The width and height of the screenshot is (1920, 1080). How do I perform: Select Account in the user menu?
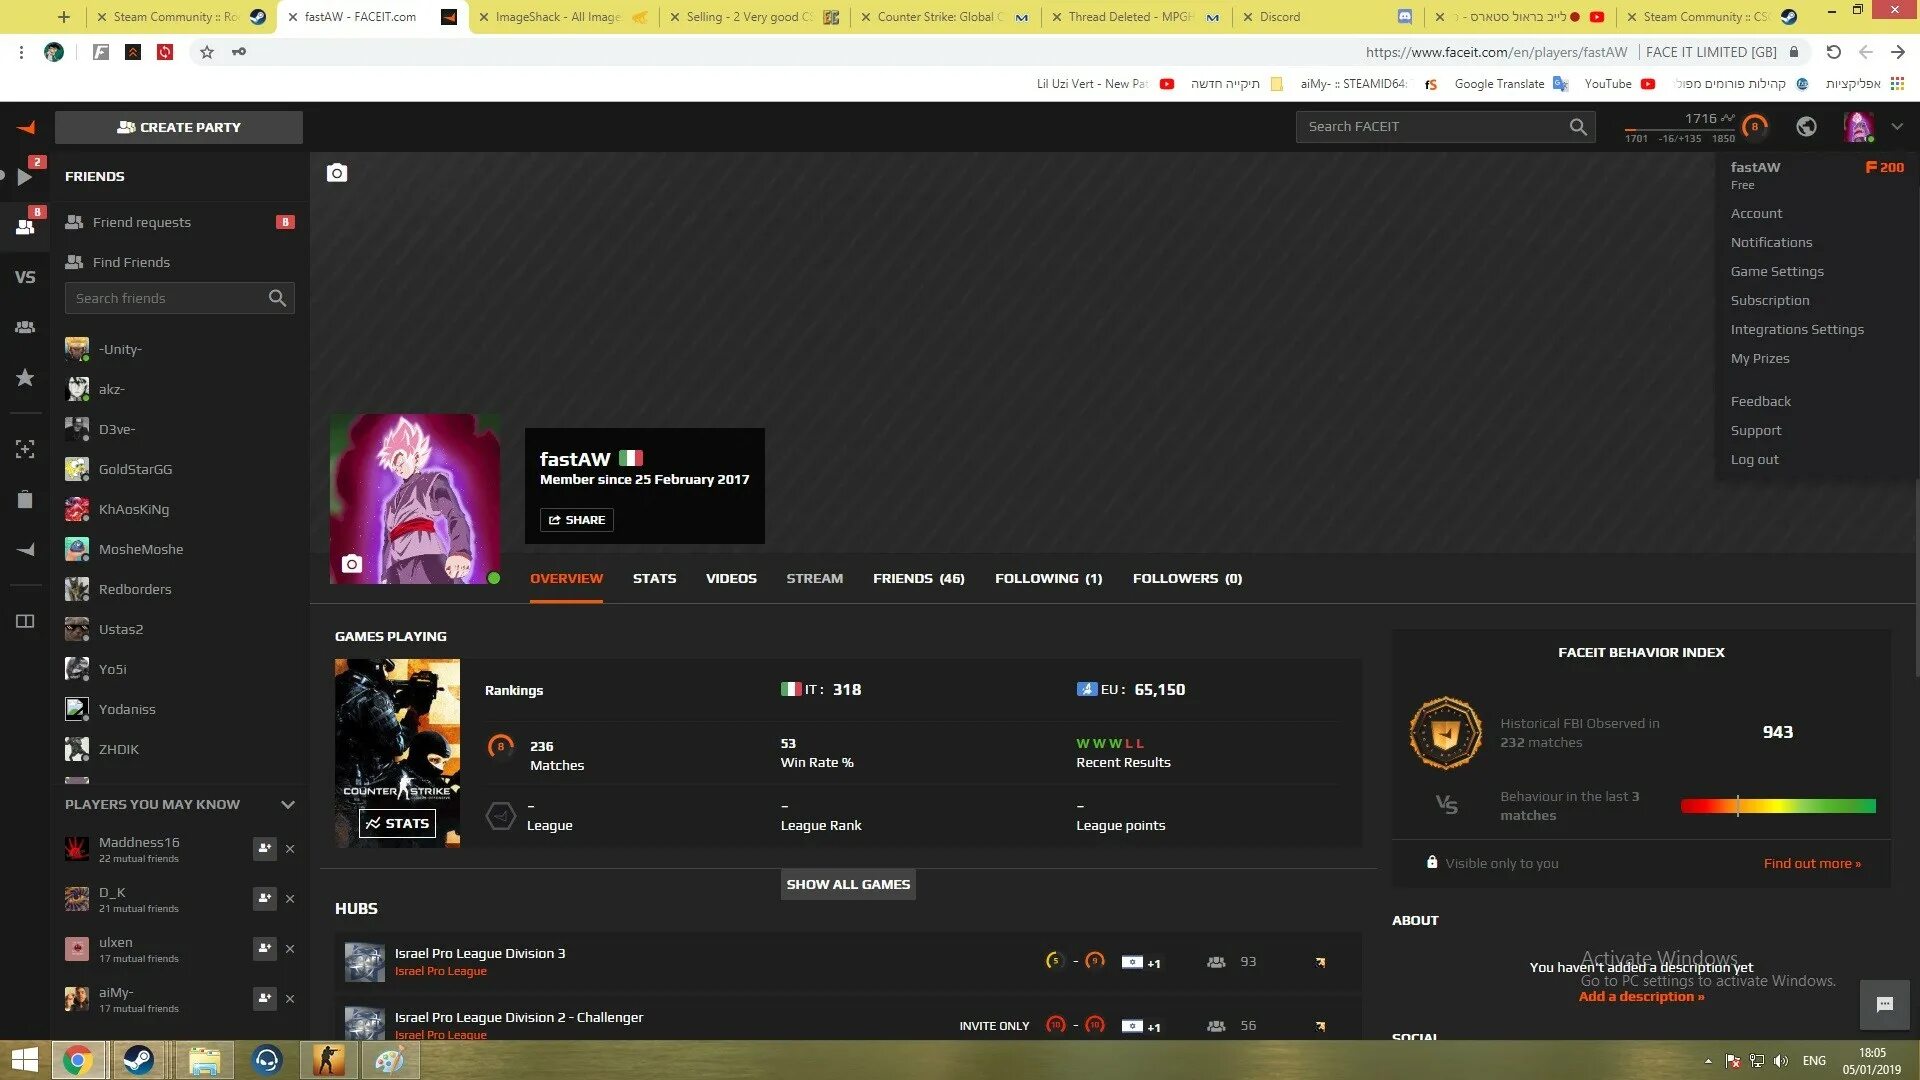pyautogui.click(x=1756, y=214)
